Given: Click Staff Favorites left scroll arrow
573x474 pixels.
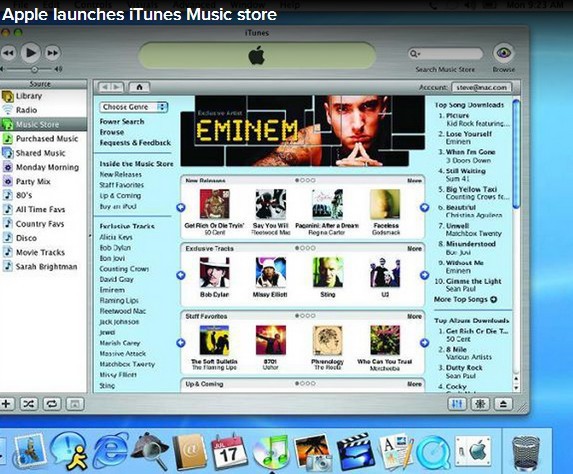Looking at the screenshot, I should pos(181,343).
